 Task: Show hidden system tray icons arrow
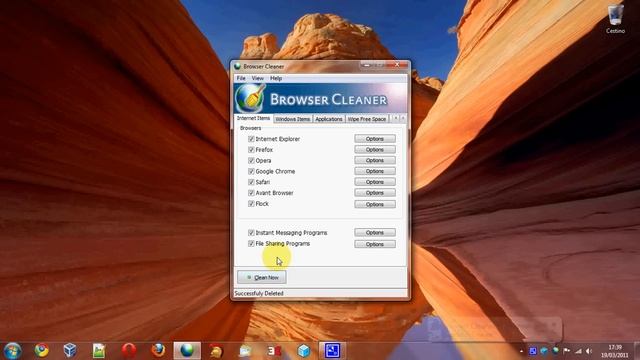pyautogui.click(x=521, y=351)
